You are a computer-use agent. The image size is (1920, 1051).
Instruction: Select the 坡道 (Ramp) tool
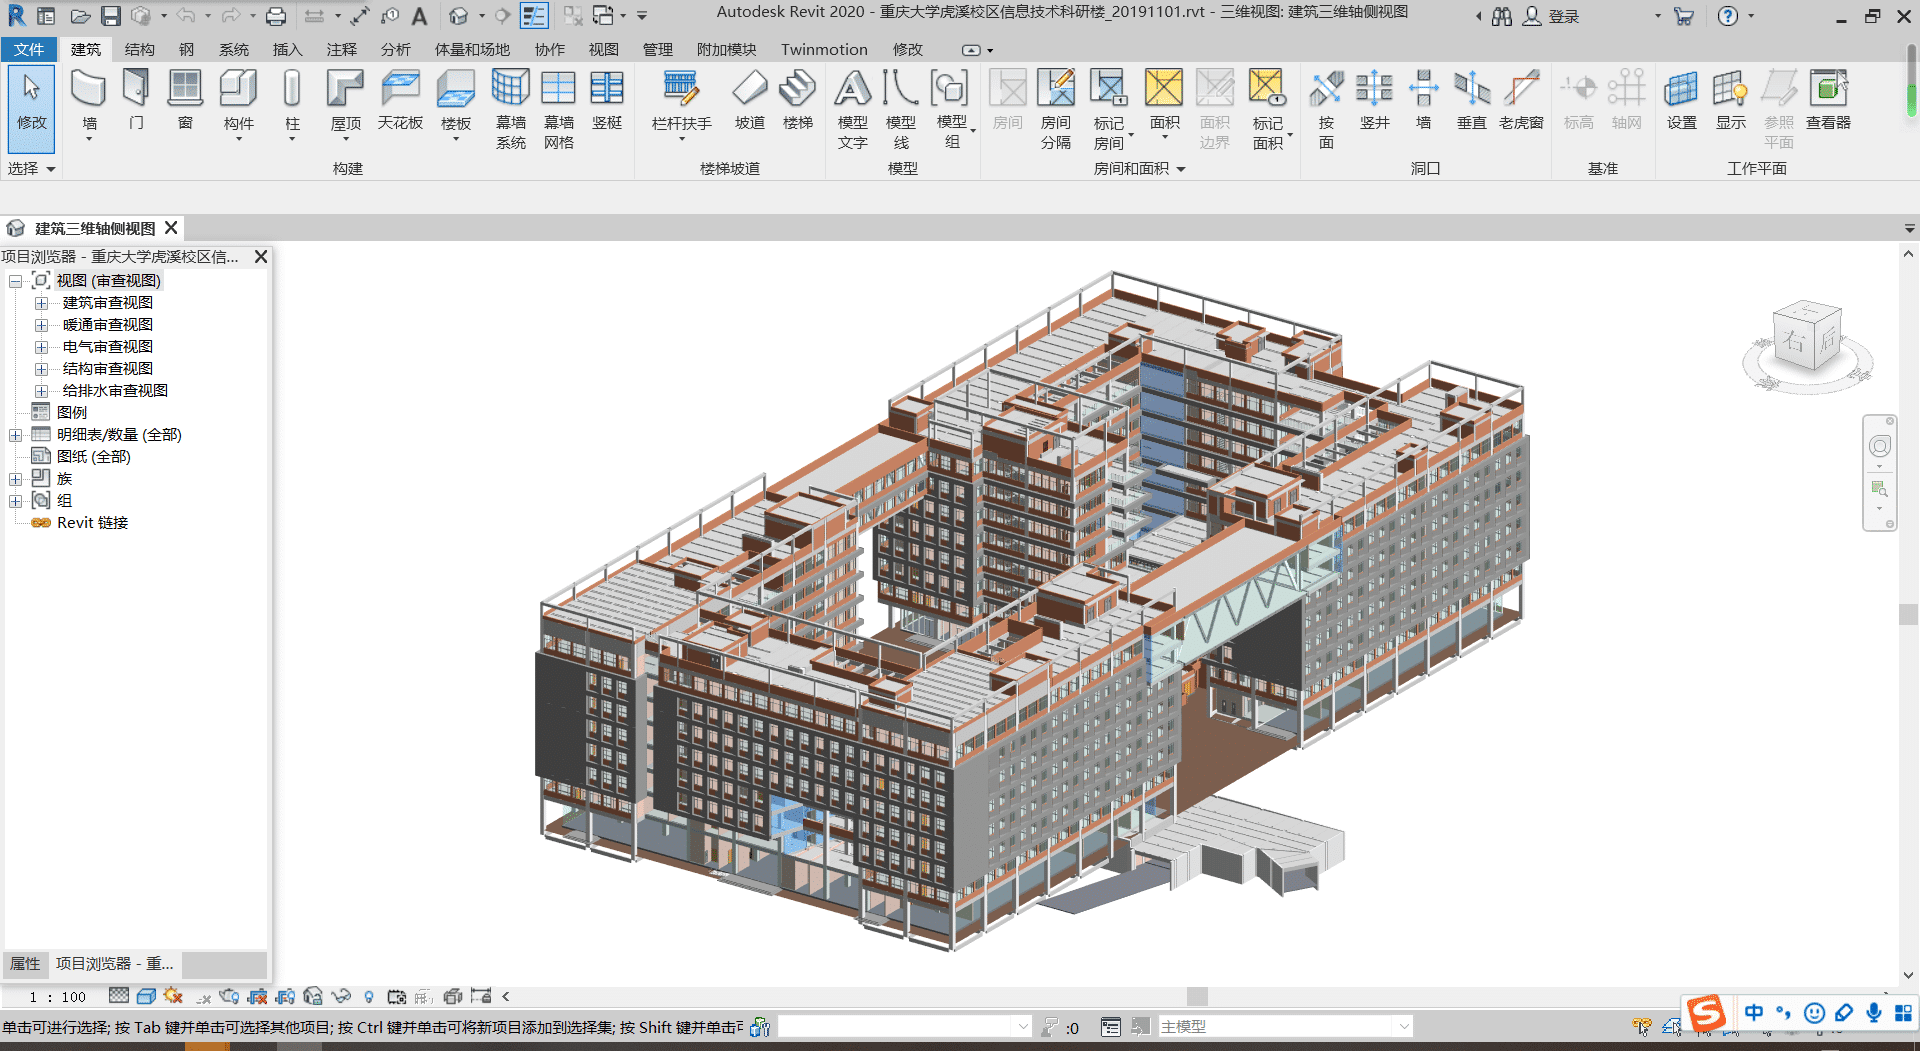(749, 101)
